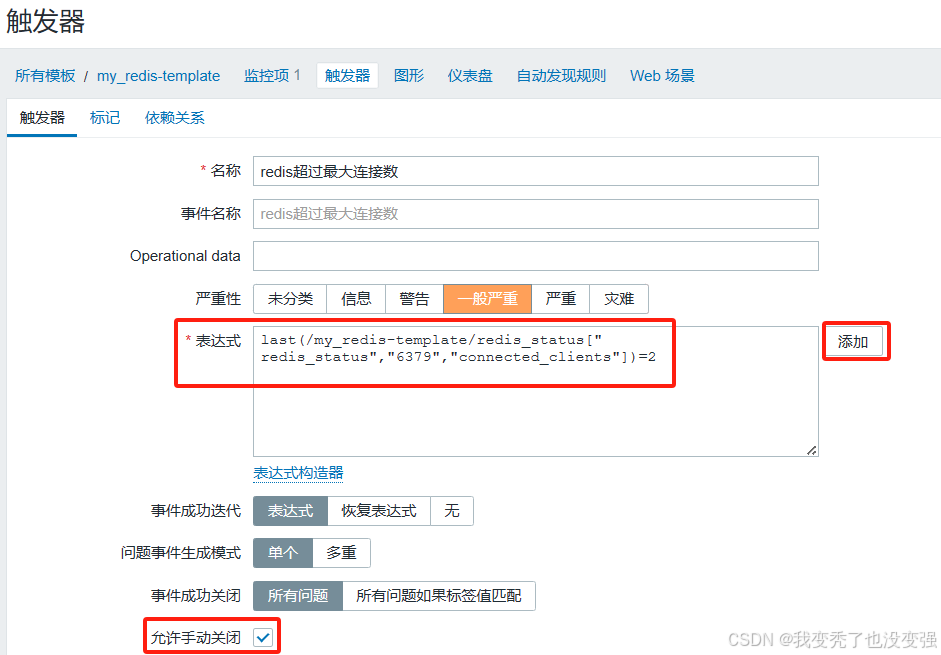The image size is (941, 655).
Task: Set severity to 信息
Action: [356, 299]
